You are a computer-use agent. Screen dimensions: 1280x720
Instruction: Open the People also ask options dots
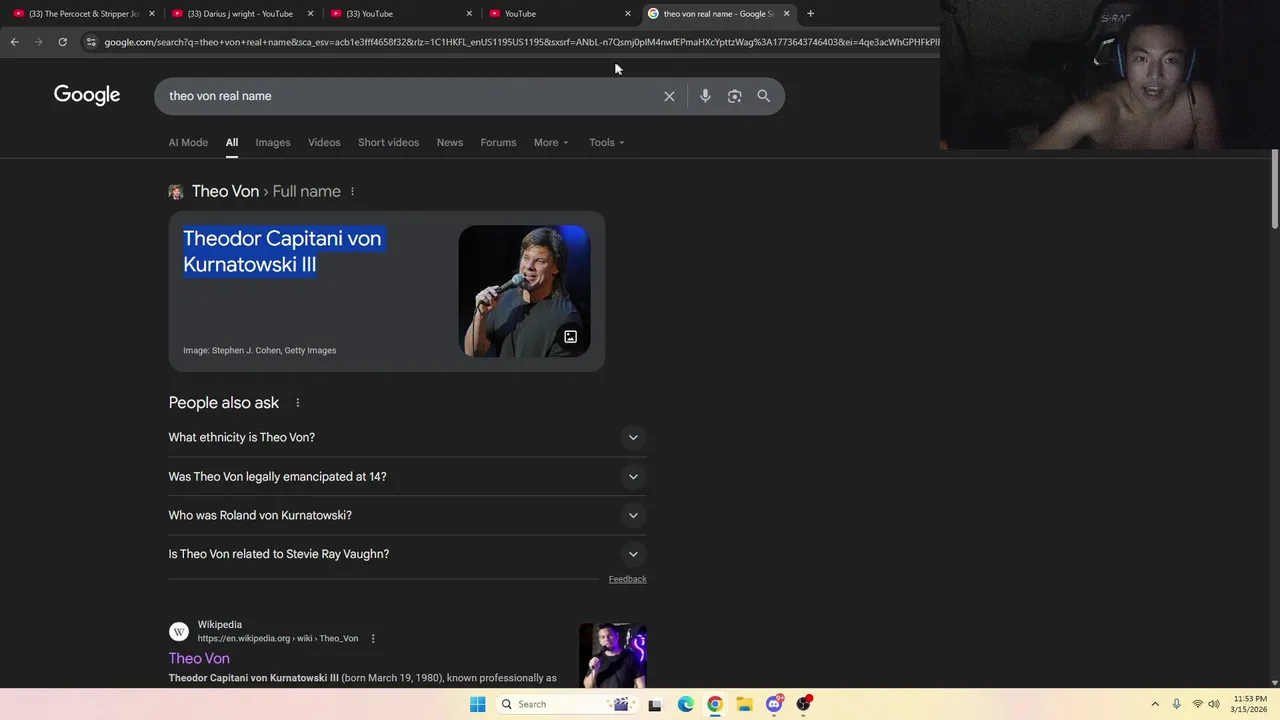(297, 403)
